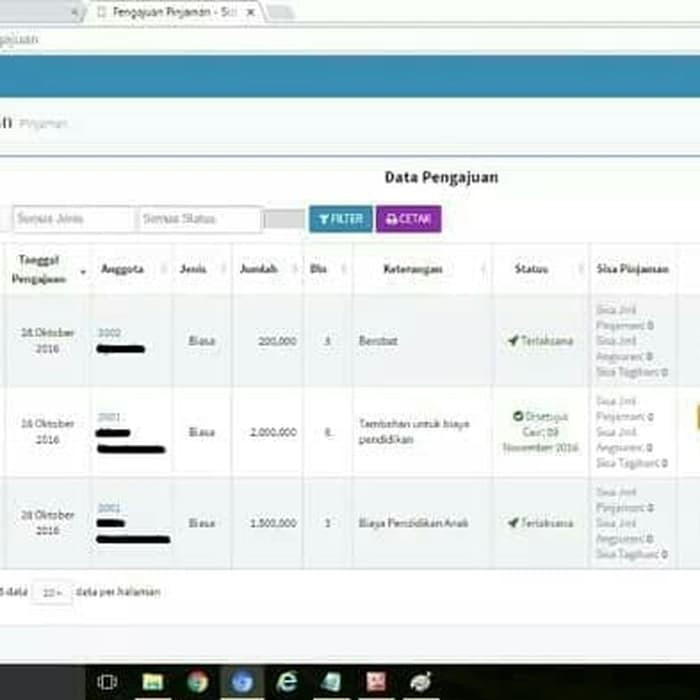Click 'November 2016' under Disetujui status

(540, 447)
